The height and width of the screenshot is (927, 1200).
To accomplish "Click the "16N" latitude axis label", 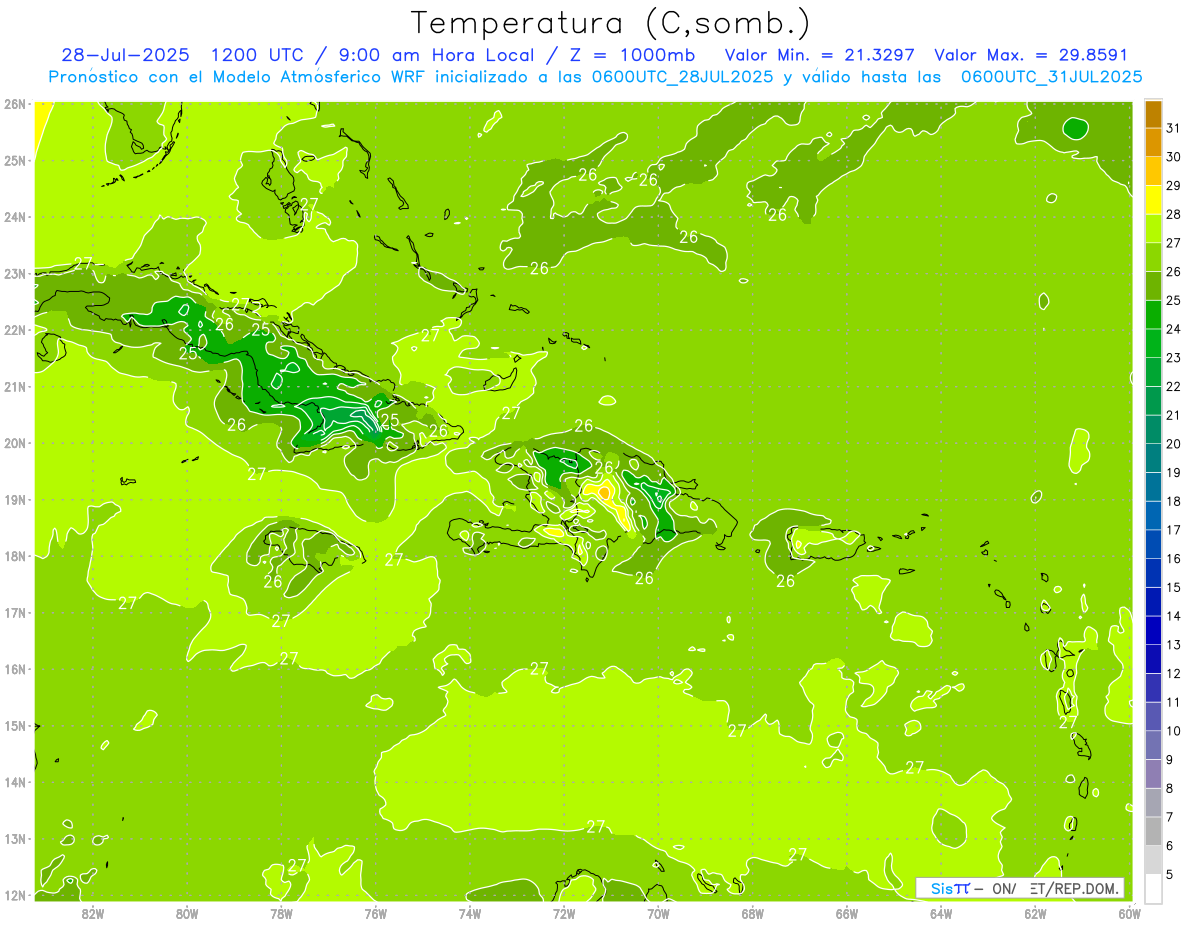I will pos(14,669).
